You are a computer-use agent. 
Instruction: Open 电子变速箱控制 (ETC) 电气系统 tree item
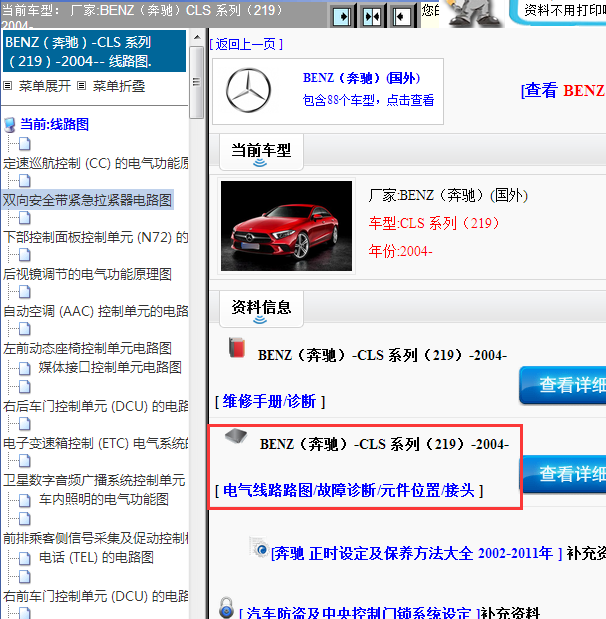(x=96, y=443)
